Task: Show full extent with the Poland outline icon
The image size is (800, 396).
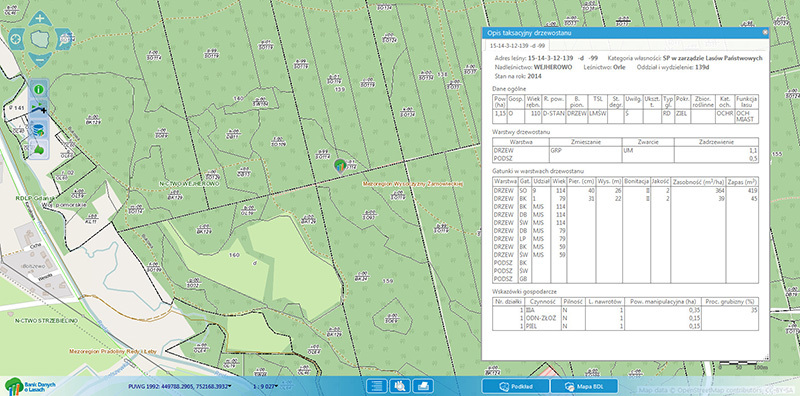Action: pos(40,39)
